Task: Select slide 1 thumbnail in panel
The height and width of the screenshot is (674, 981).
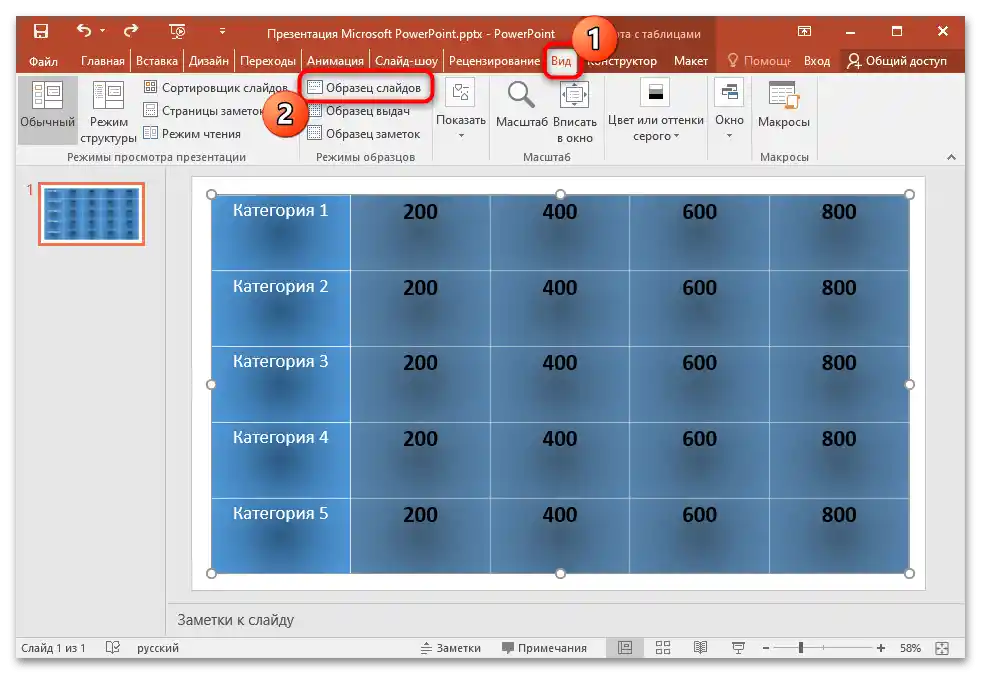Action: click(x=90, y=213)
